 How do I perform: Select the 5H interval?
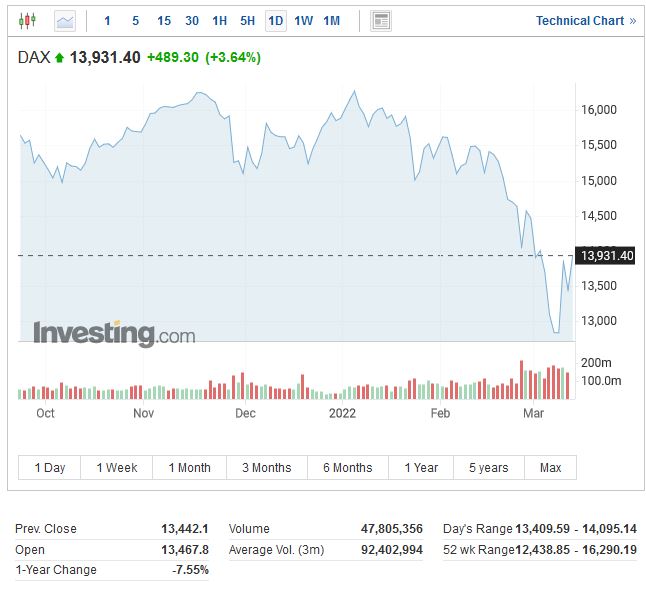248,20
